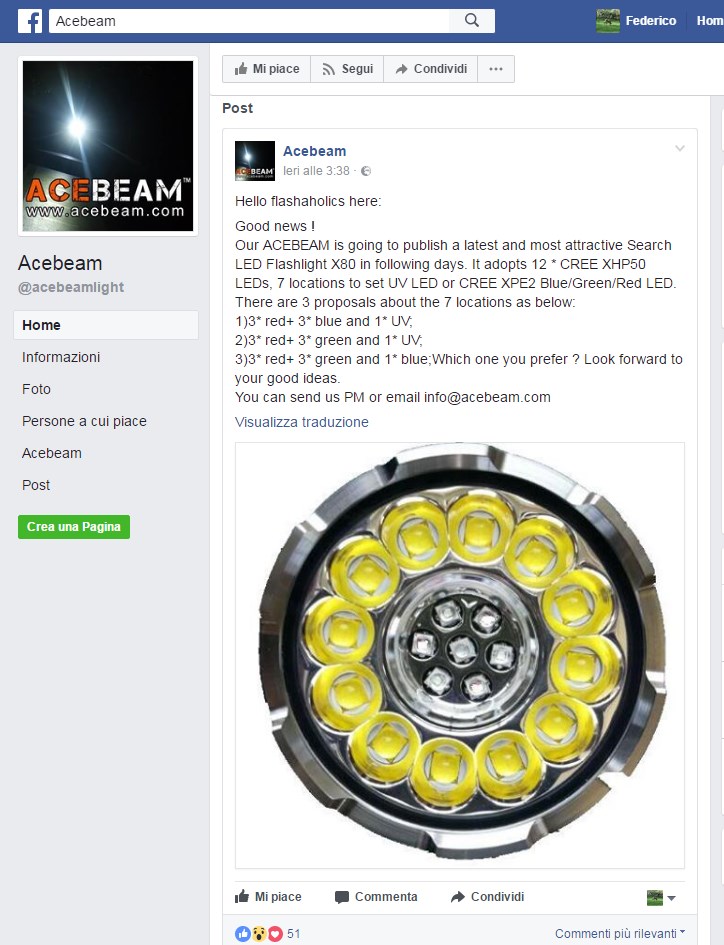Expand the post options chevron
This screenshot has width=724, height=945.
[x=679, y=148]
